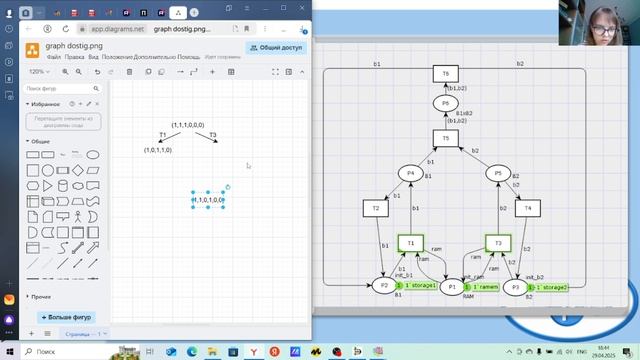Open the pages list icon

click(x=47, y=334)
